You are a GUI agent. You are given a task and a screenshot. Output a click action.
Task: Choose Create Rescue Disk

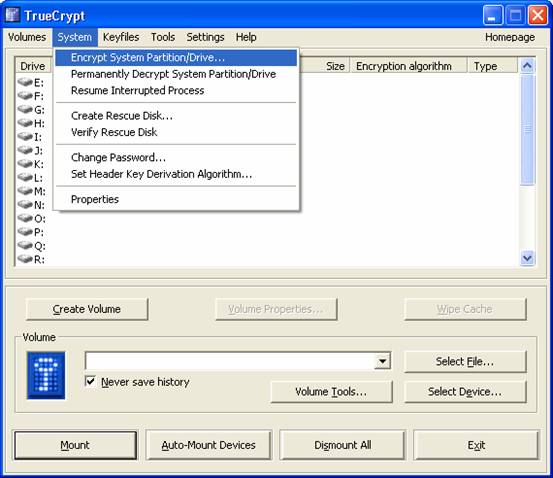(176, 116)
